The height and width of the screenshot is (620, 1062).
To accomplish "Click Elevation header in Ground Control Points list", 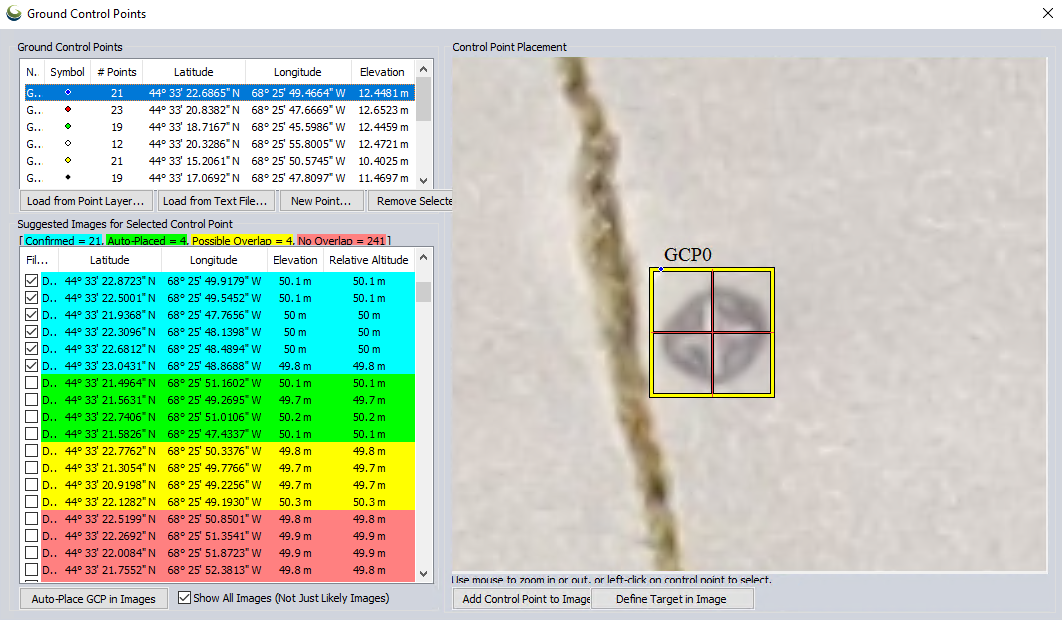I will click(382, 72).
